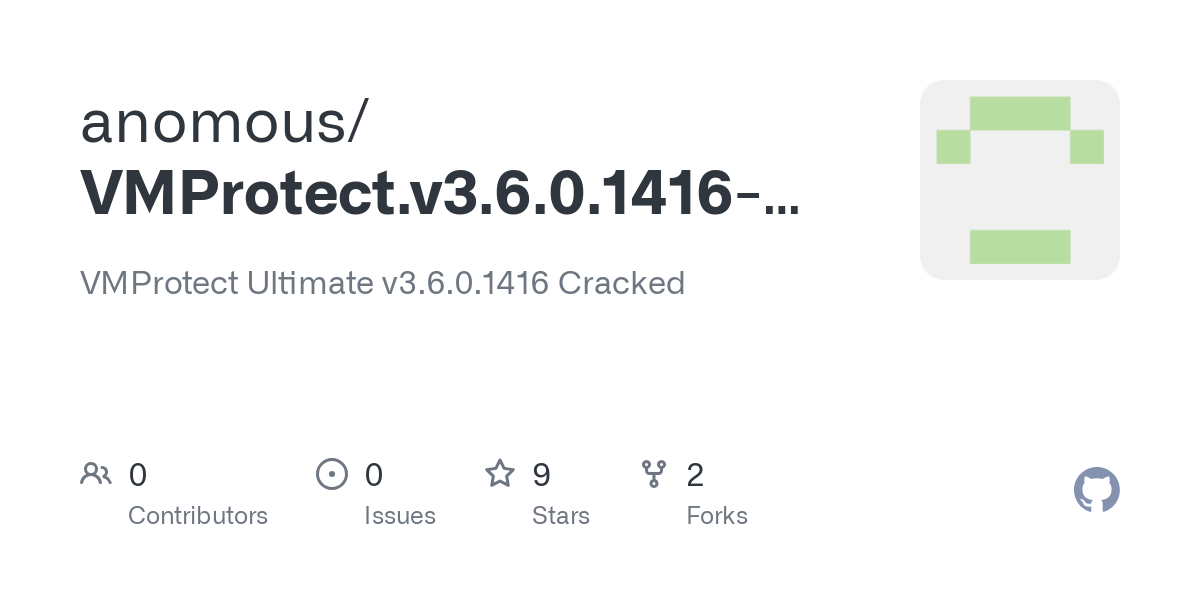Click the Forks branch icon
Screen dimensions: 1200x600
click(x=654, y=474)
